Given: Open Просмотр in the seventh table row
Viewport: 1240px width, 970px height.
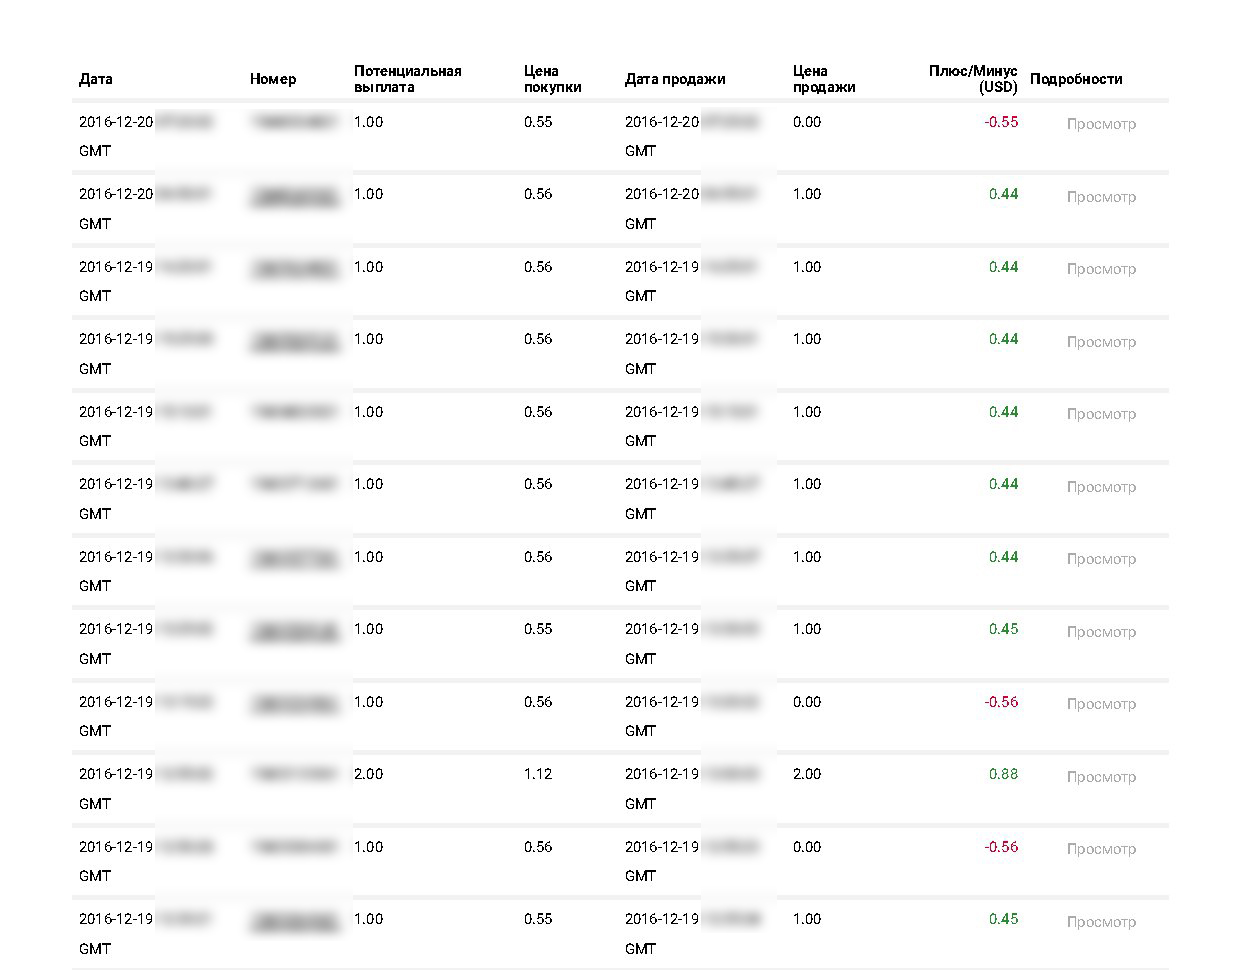Looking at the screenshot, I should click(x=1101, y=559).
